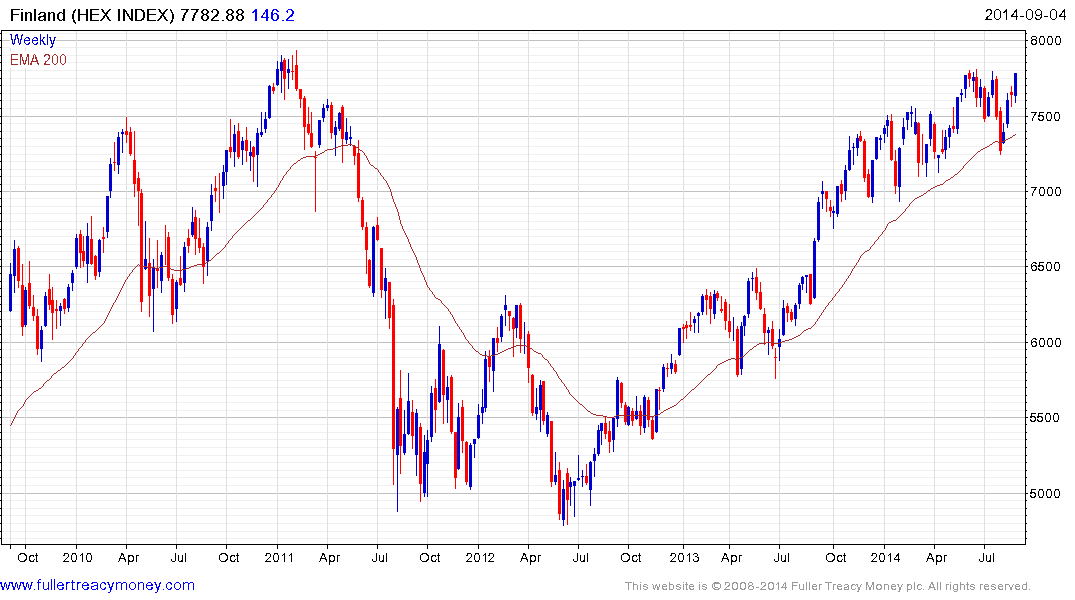Screen dimensions: 1075x600
Task: Click the 2013 date axis label
Action: [x=684, y=557]
